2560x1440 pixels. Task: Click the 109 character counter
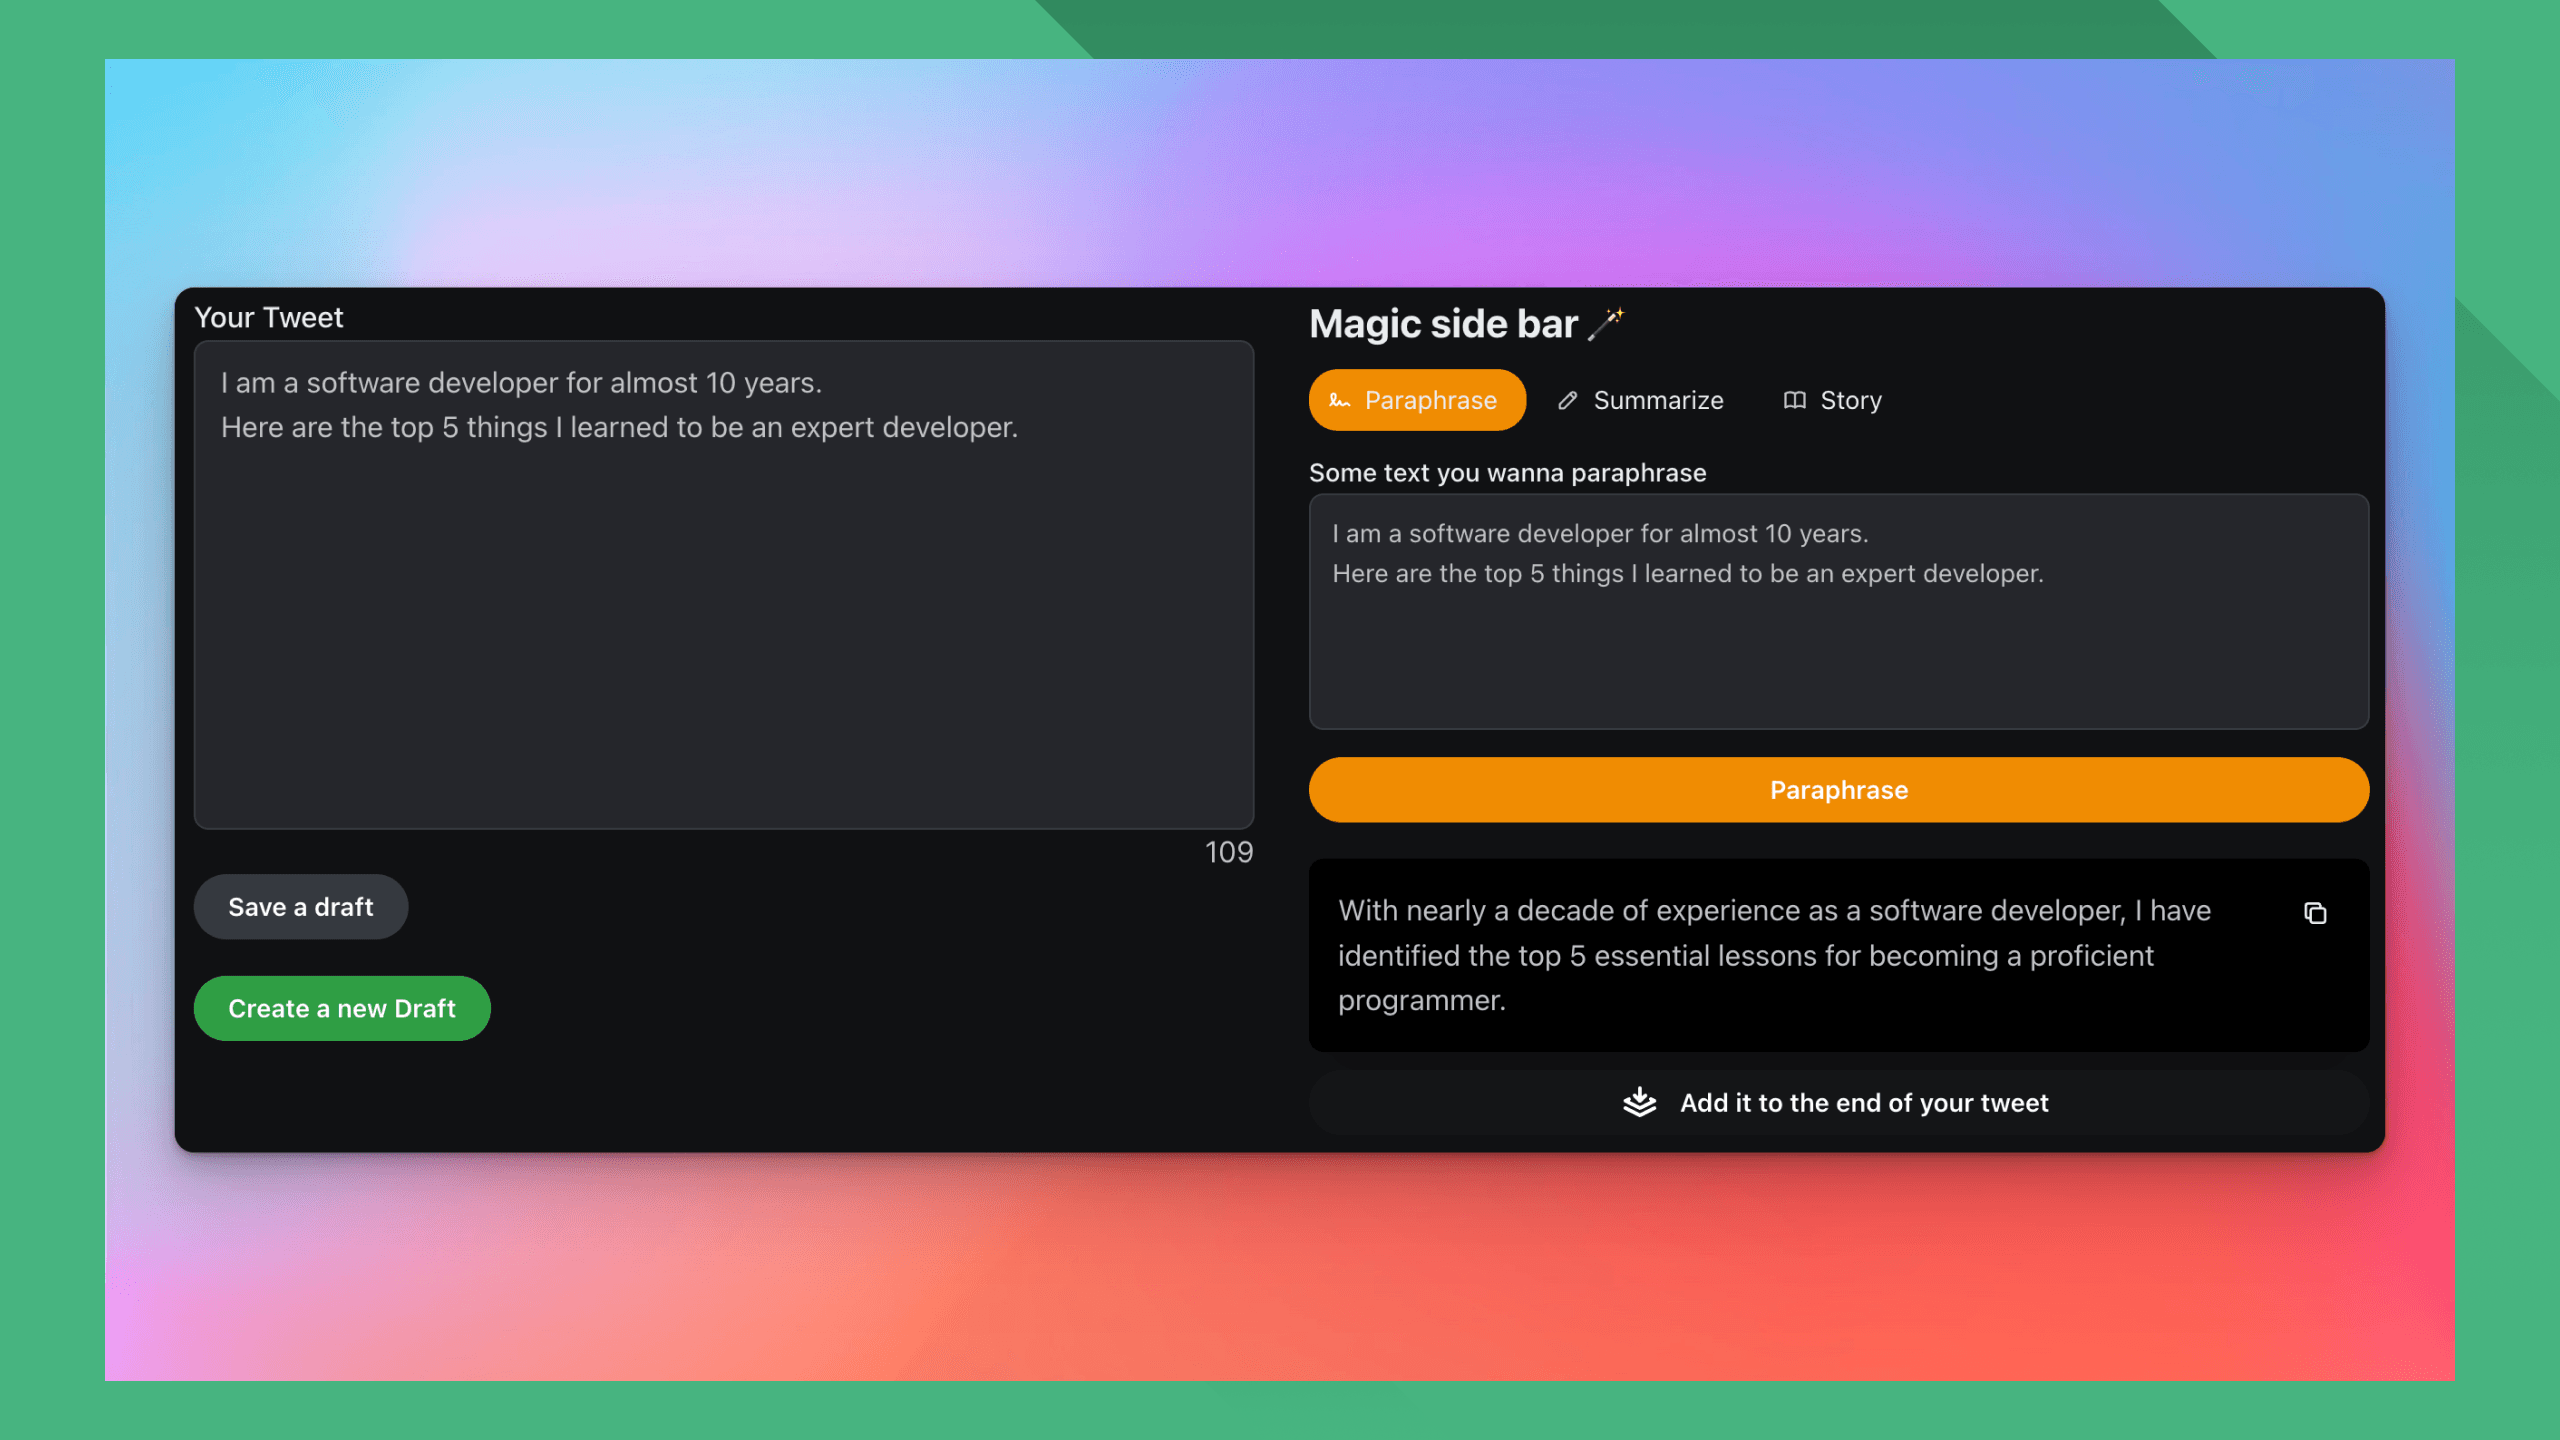pos(1228,852)
